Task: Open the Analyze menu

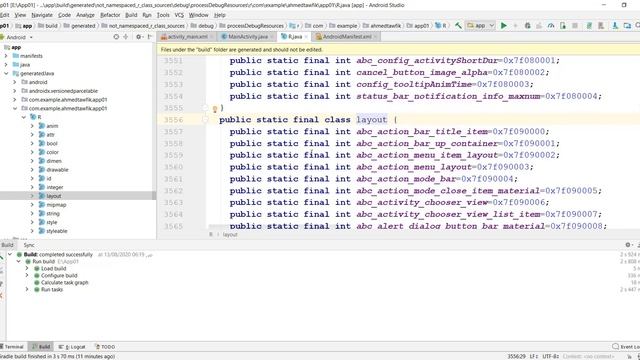Action: point(85,15)
